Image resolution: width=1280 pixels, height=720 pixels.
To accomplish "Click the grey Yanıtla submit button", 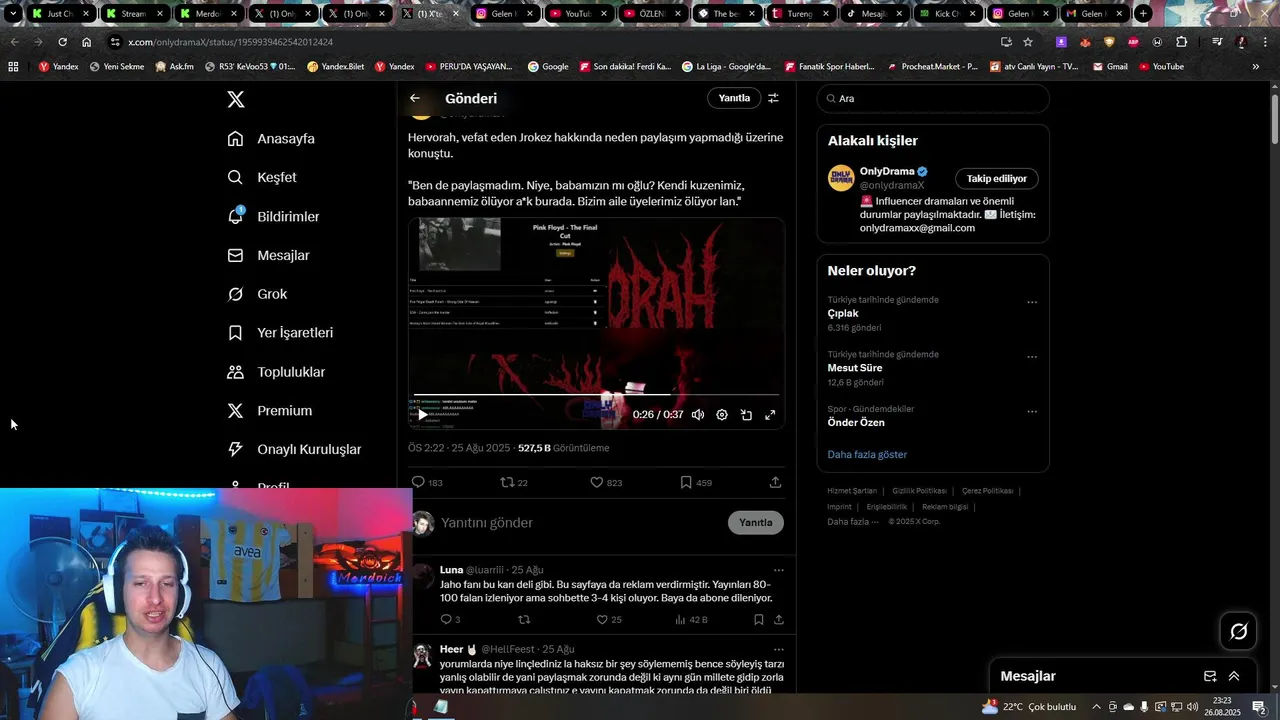I will point(756,523).
